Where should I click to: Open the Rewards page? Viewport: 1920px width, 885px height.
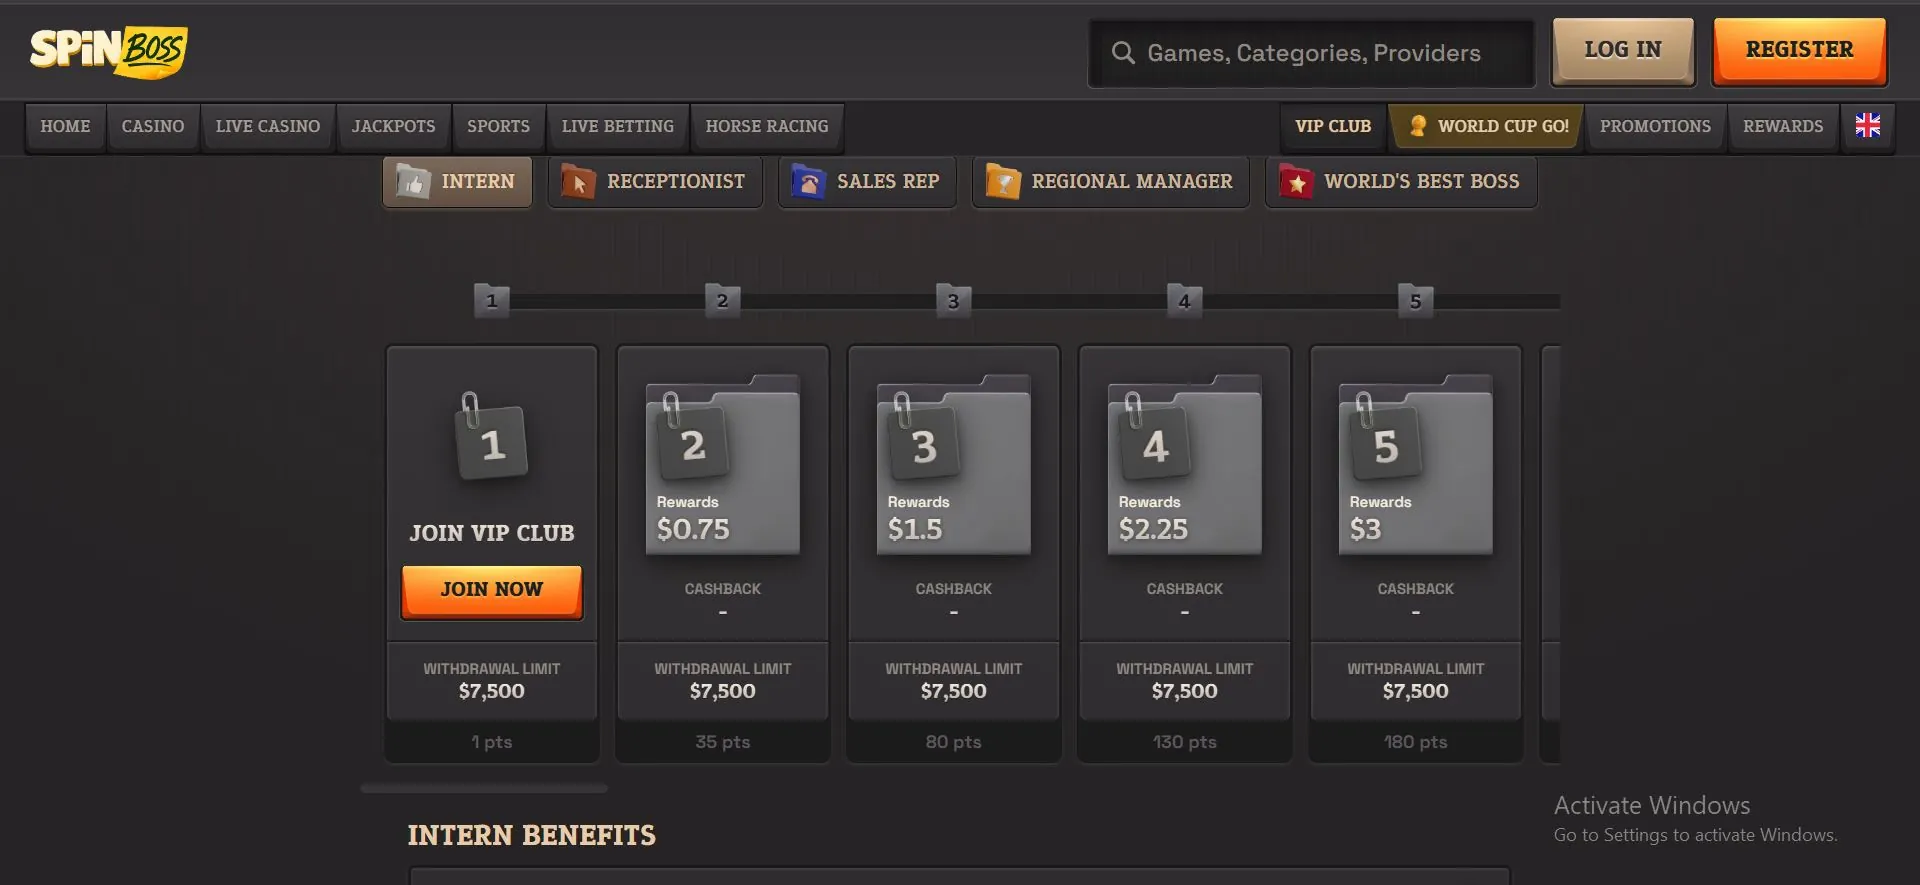pyautogui.click(x=1783, y=127)
